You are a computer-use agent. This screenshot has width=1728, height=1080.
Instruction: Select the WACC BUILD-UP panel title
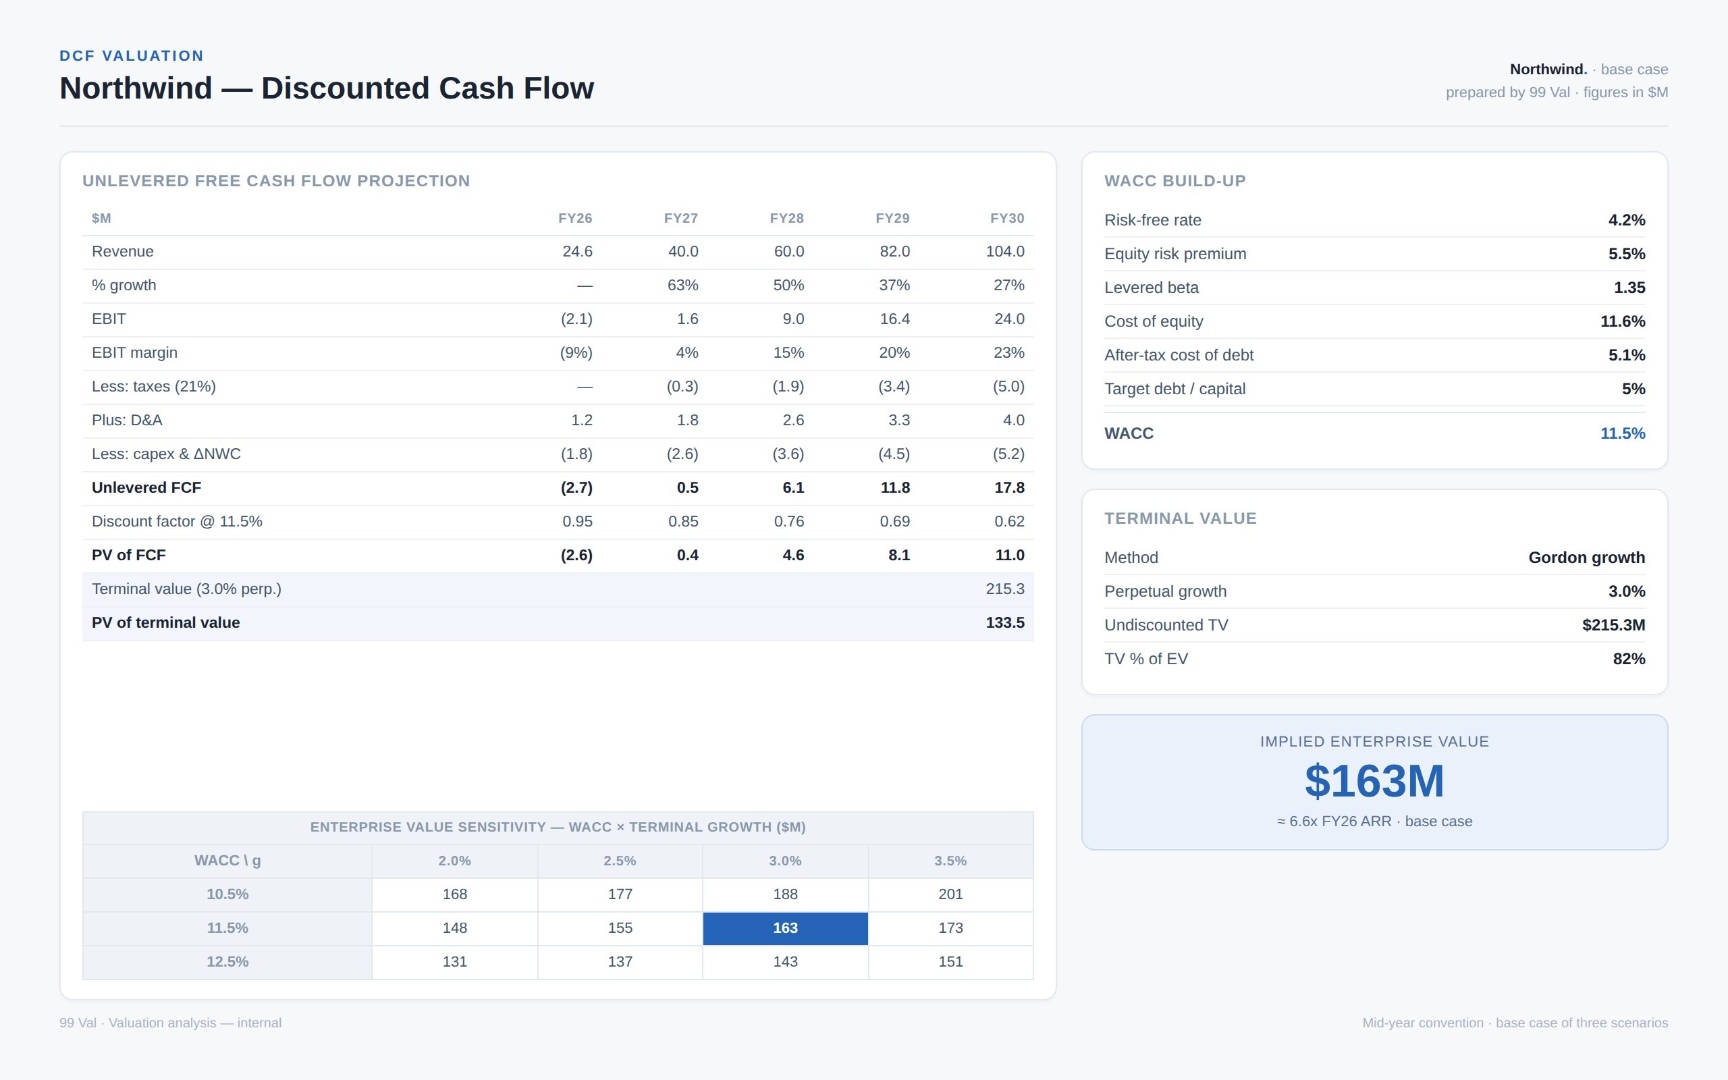tap(1175, 181)
